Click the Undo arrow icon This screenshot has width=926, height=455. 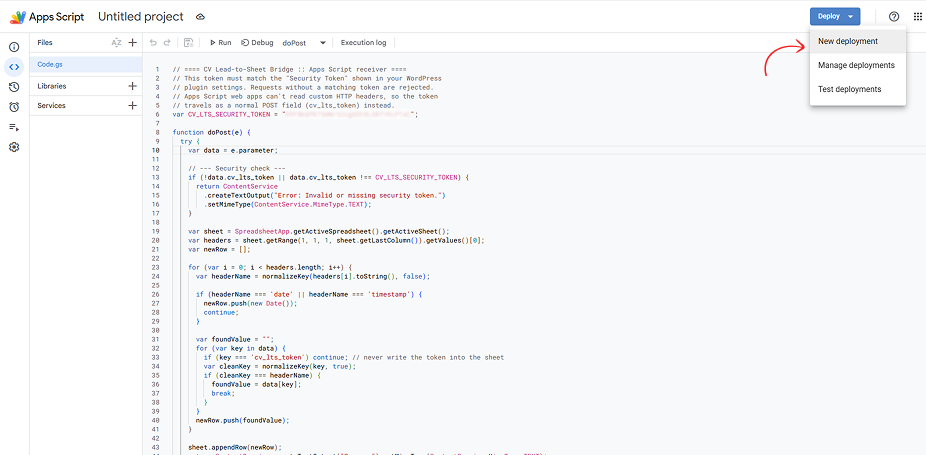click(154, 43)
